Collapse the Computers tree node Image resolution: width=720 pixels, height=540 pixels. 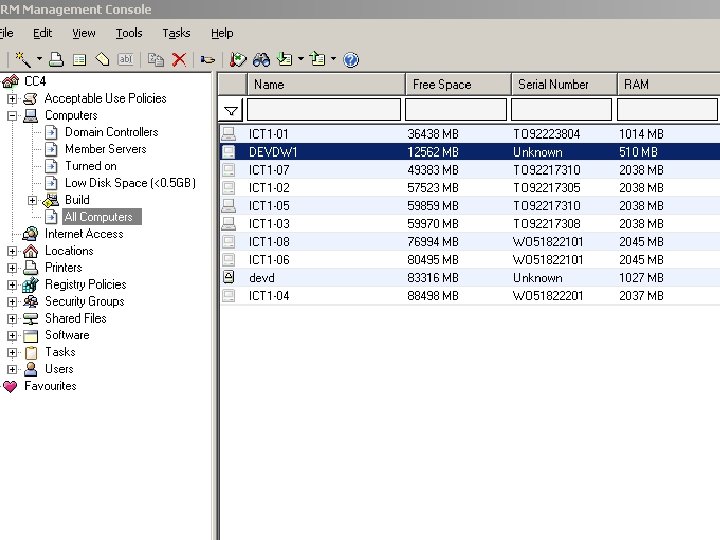12,116
